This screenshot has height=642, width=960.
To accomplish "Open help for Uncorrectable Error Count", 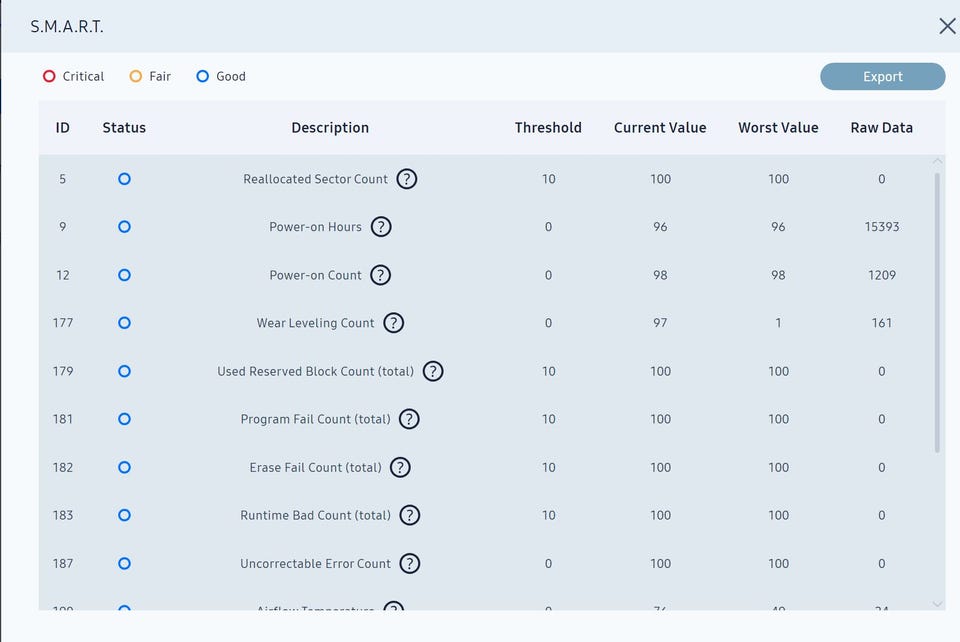I will tap(409, 563).
